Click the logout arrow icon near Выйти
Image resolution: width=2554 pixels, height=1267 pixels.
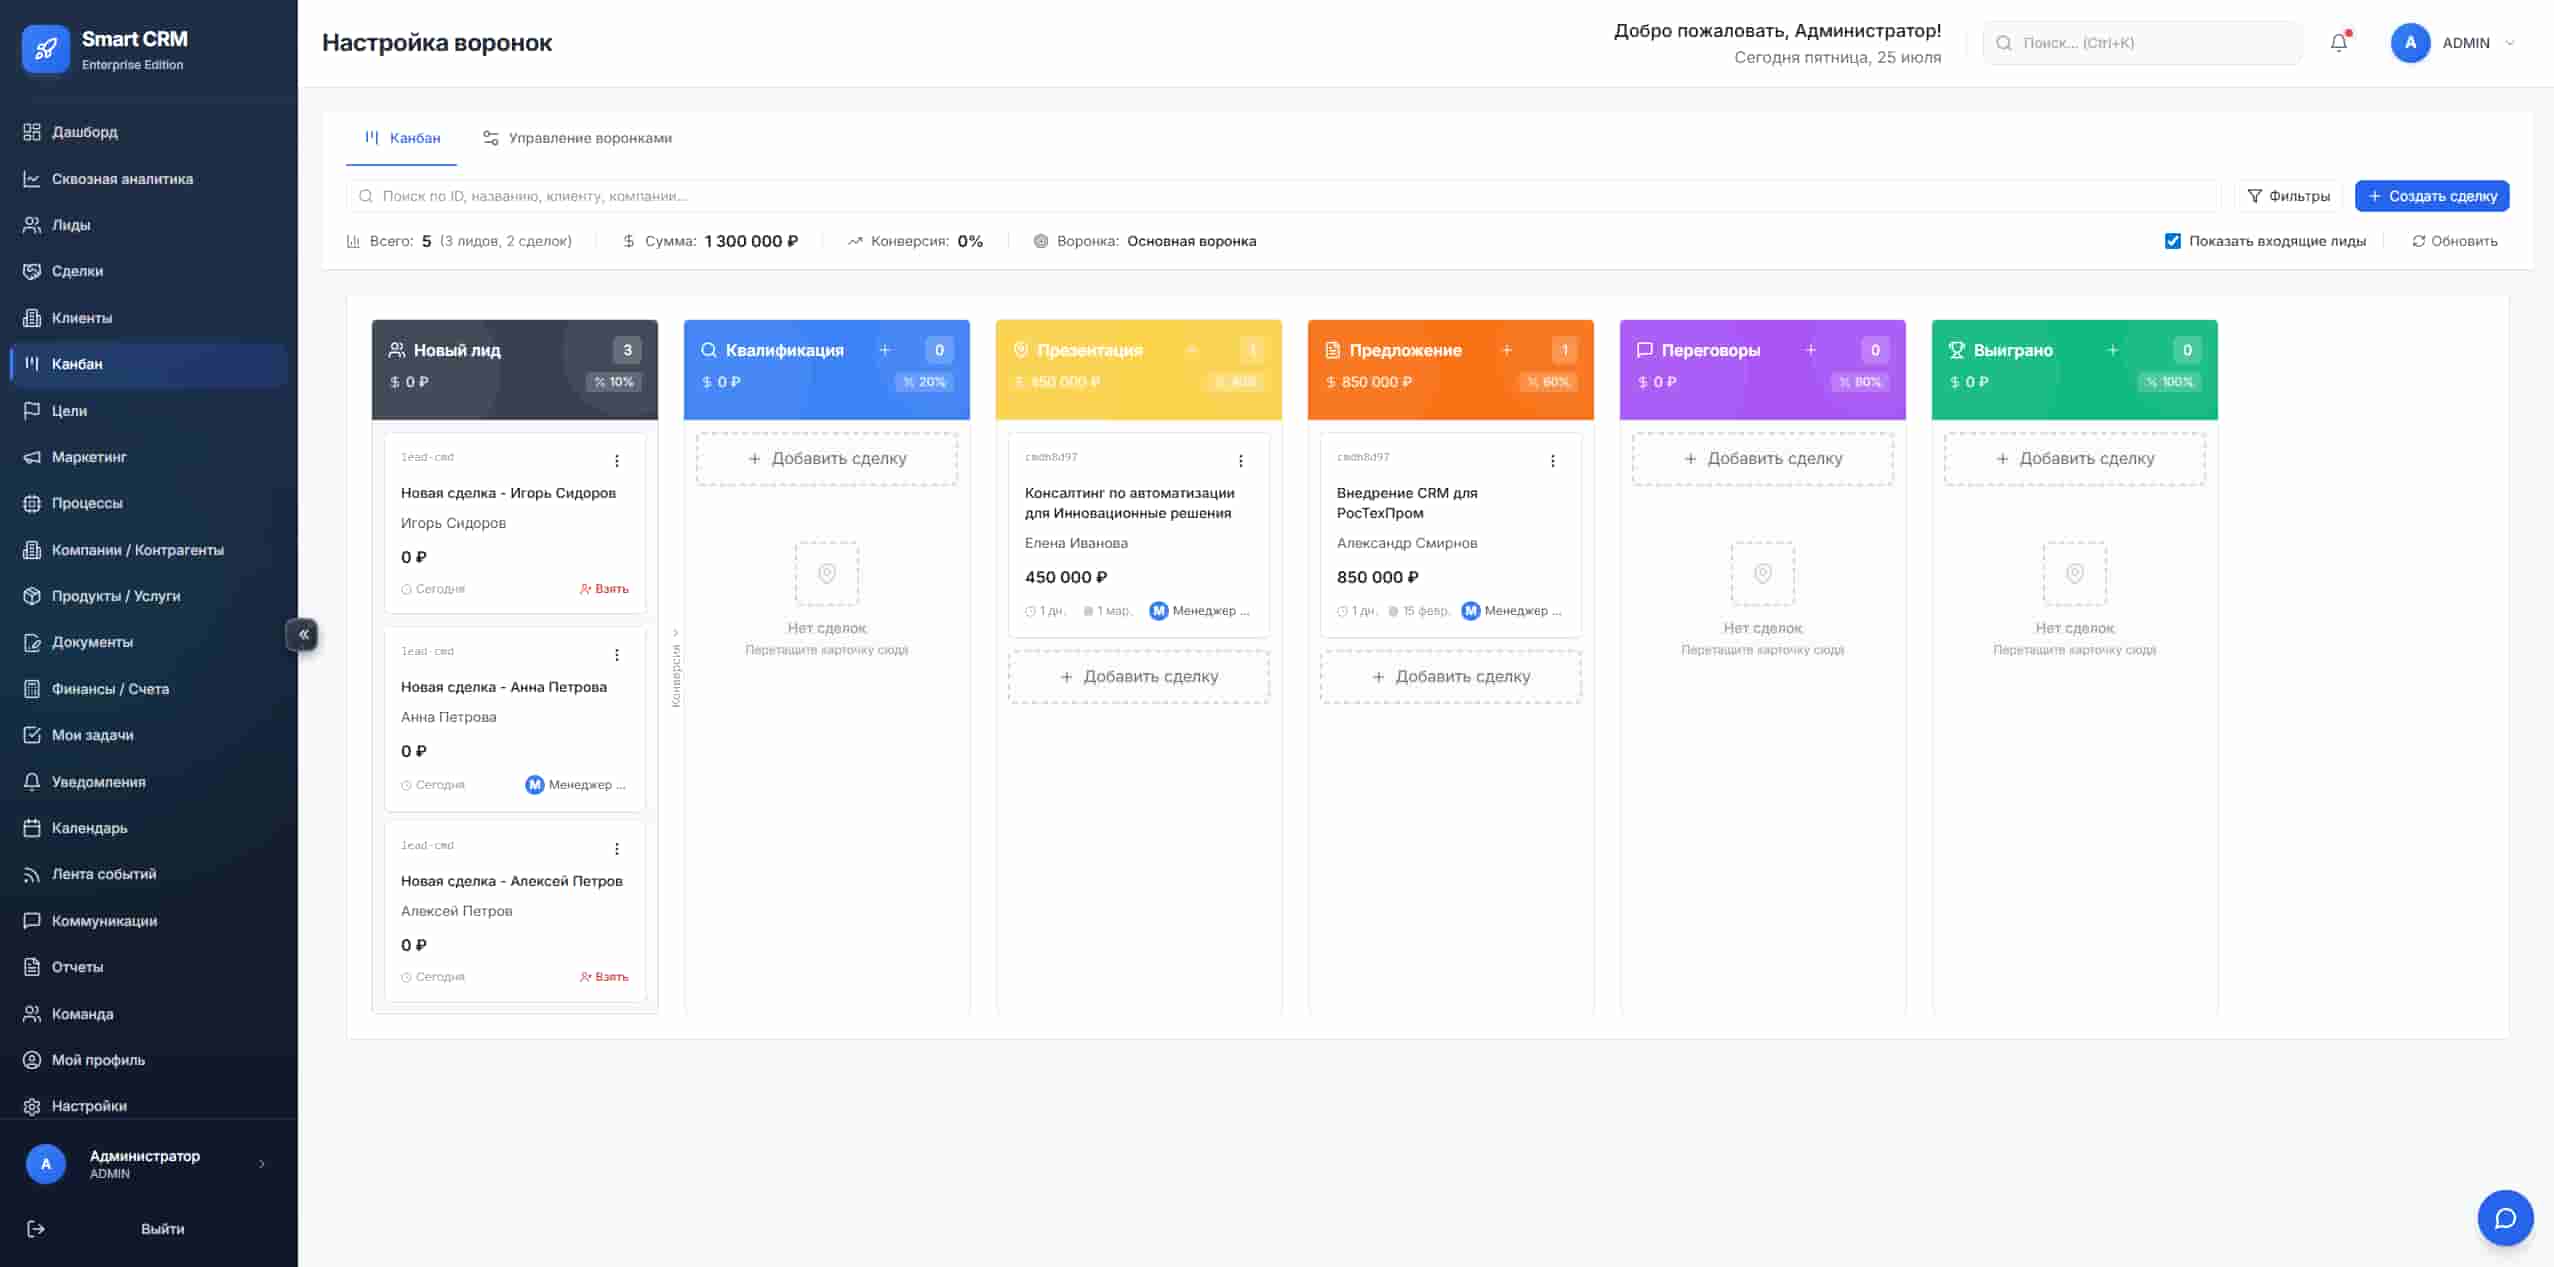36,1229
